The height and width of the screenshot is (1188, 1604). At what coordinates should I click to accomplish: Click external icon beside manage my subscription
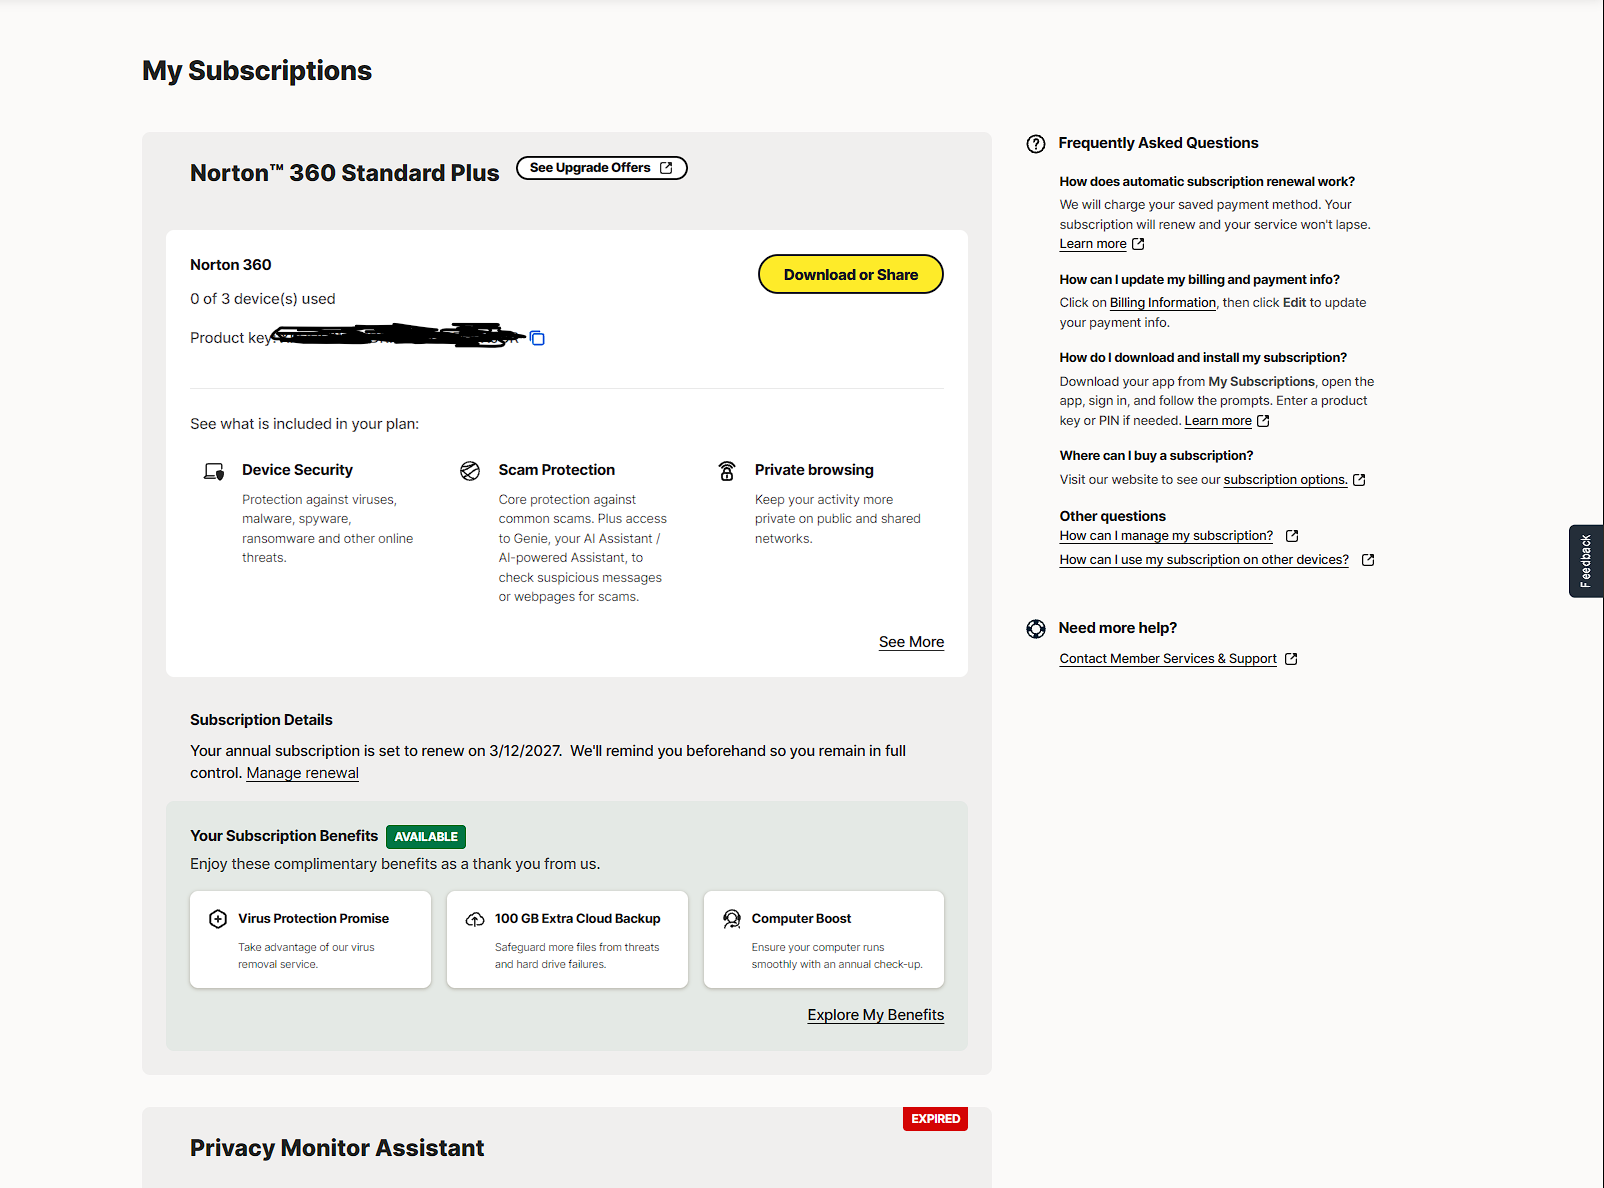click(1292, 536)
